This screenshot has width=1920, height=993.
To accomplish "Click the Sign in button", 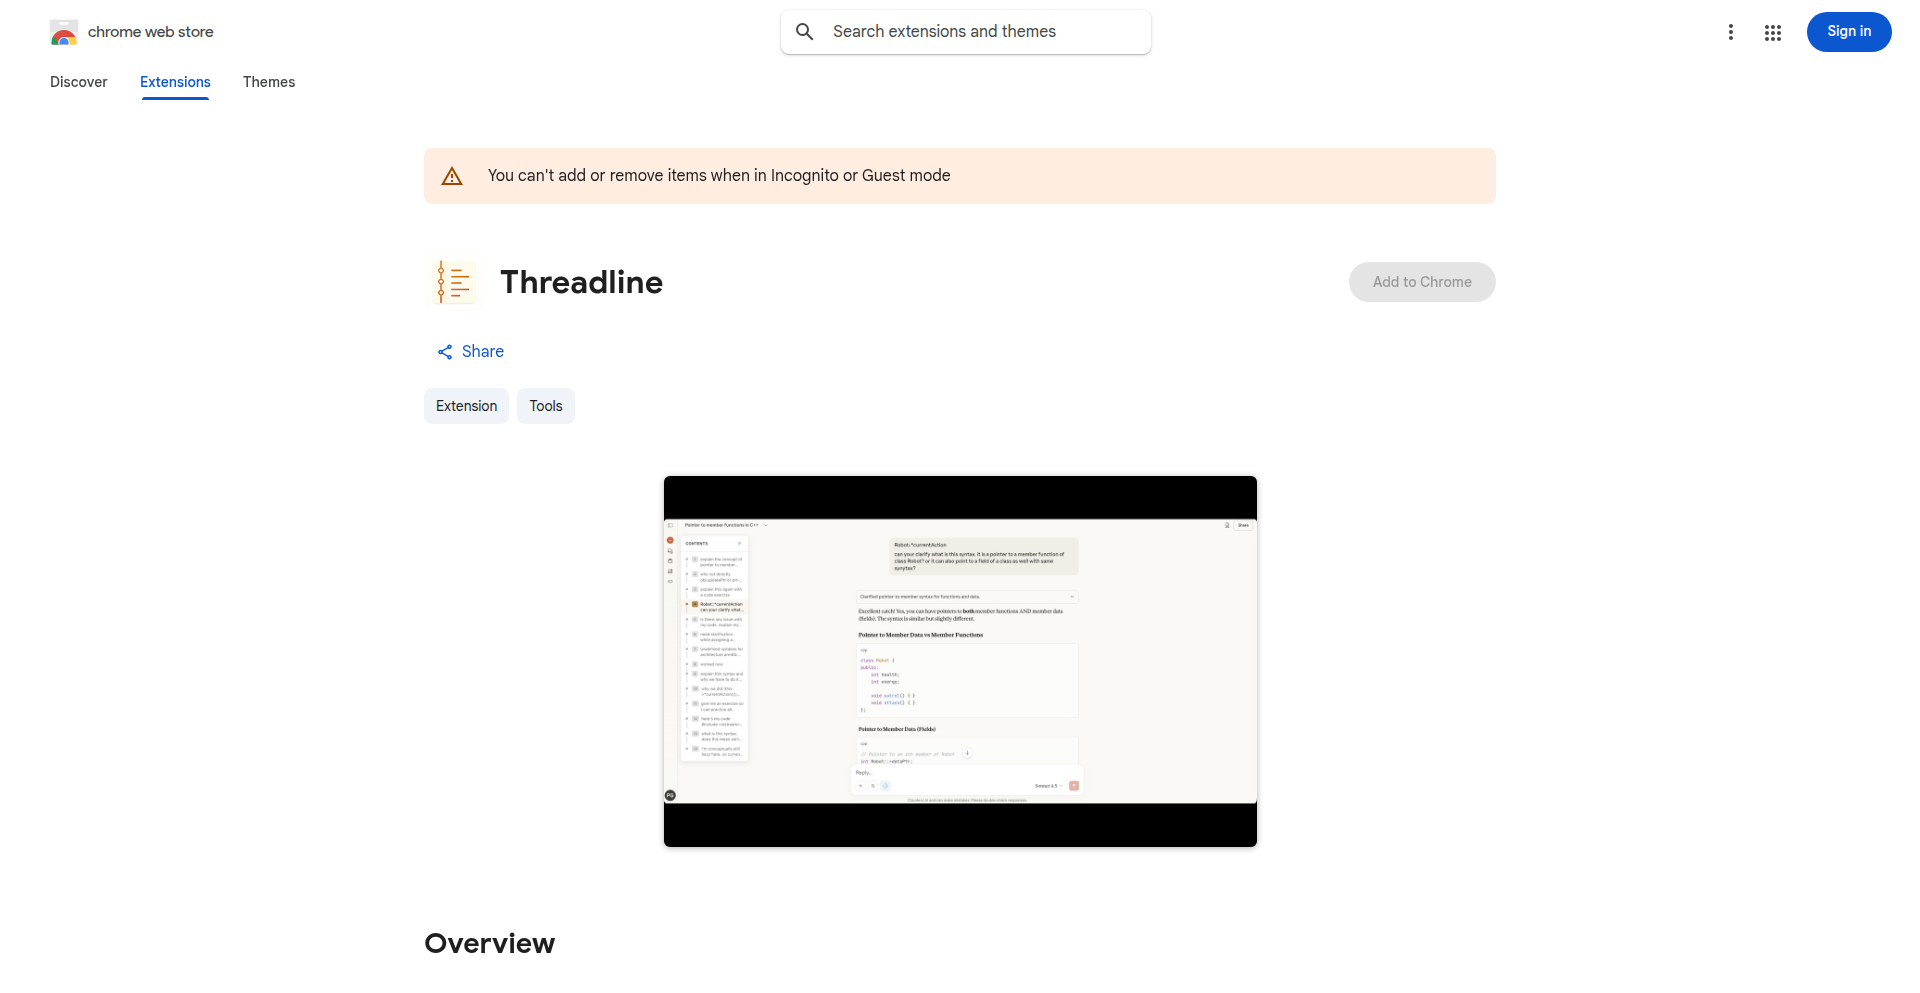I will [x=1848, y=31].
